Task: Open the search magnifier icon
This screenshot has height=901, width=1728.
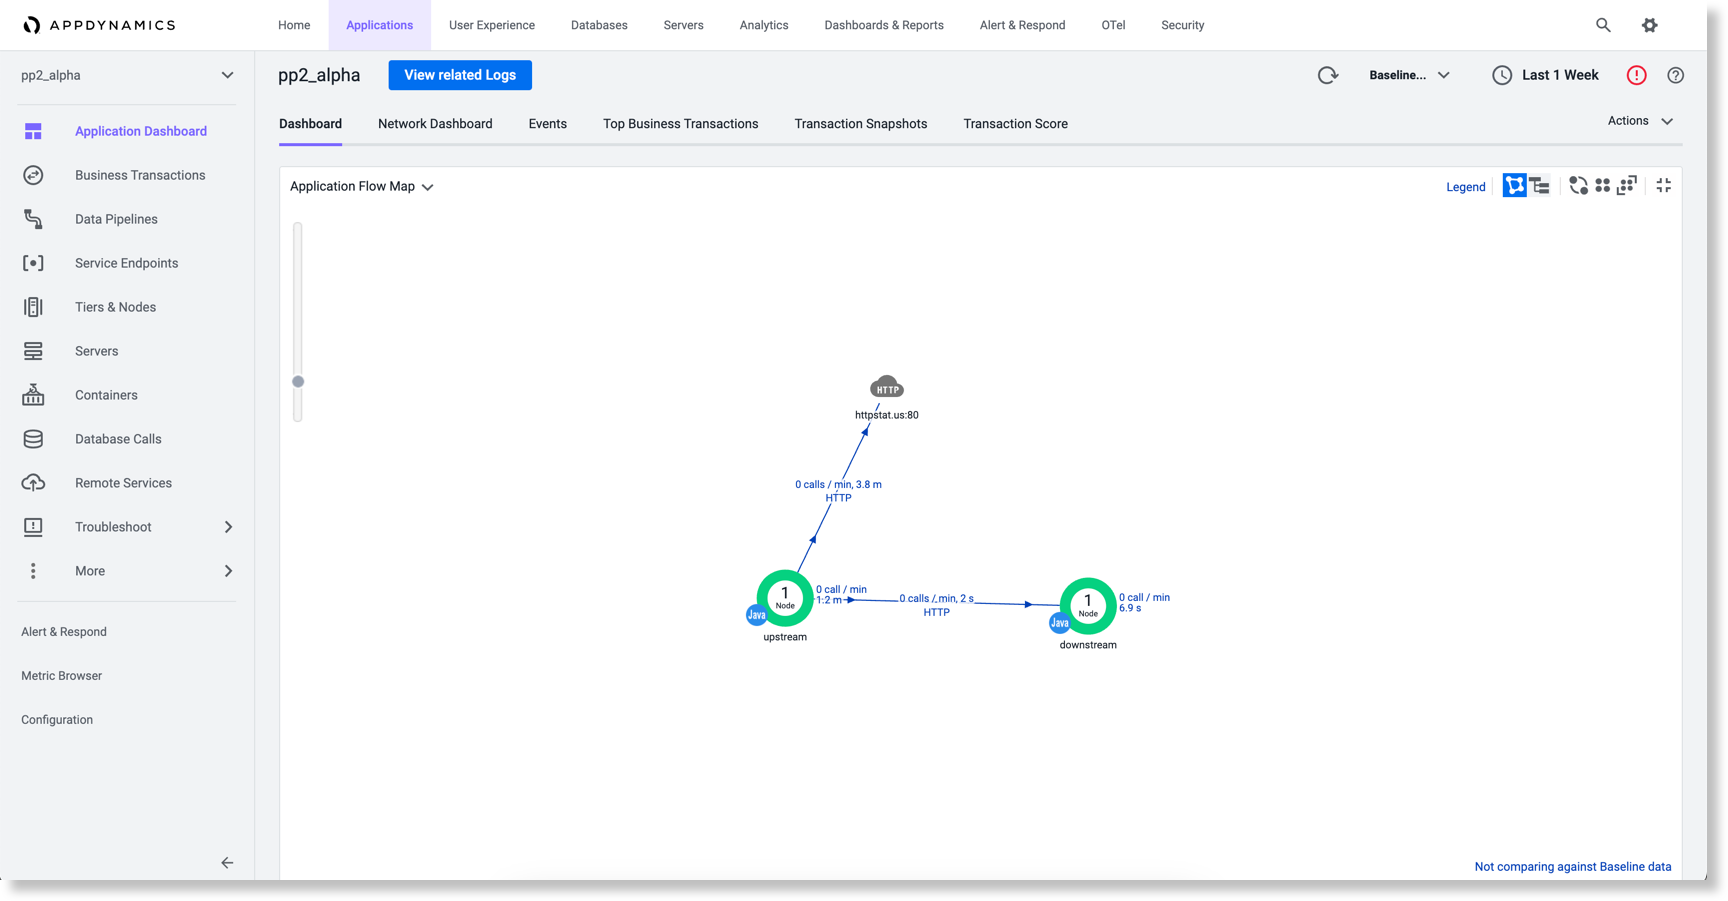Action: 1603,25
